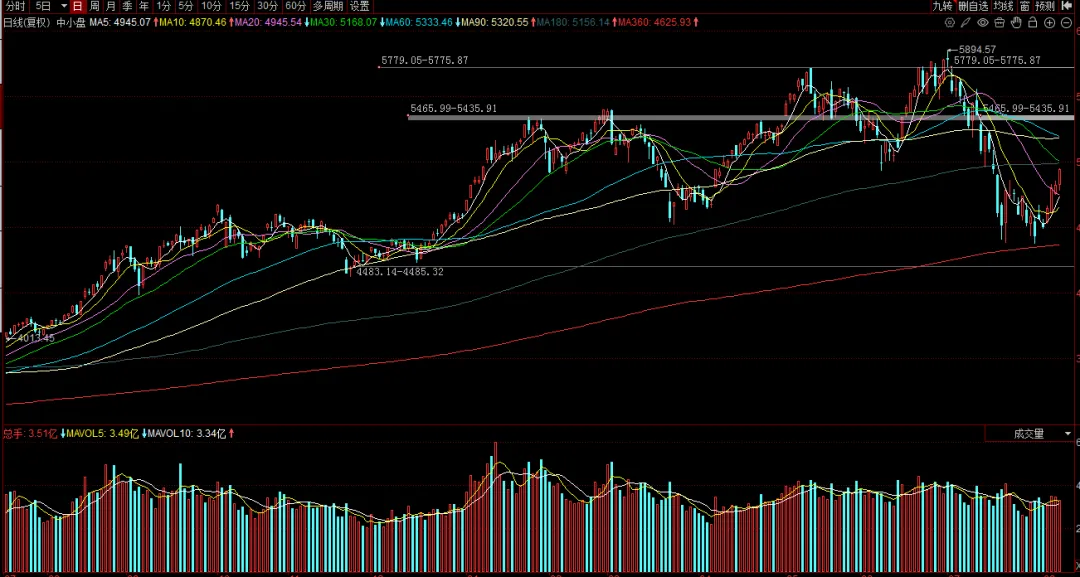Click 删自选 remove from watchlist

(973, 6)
